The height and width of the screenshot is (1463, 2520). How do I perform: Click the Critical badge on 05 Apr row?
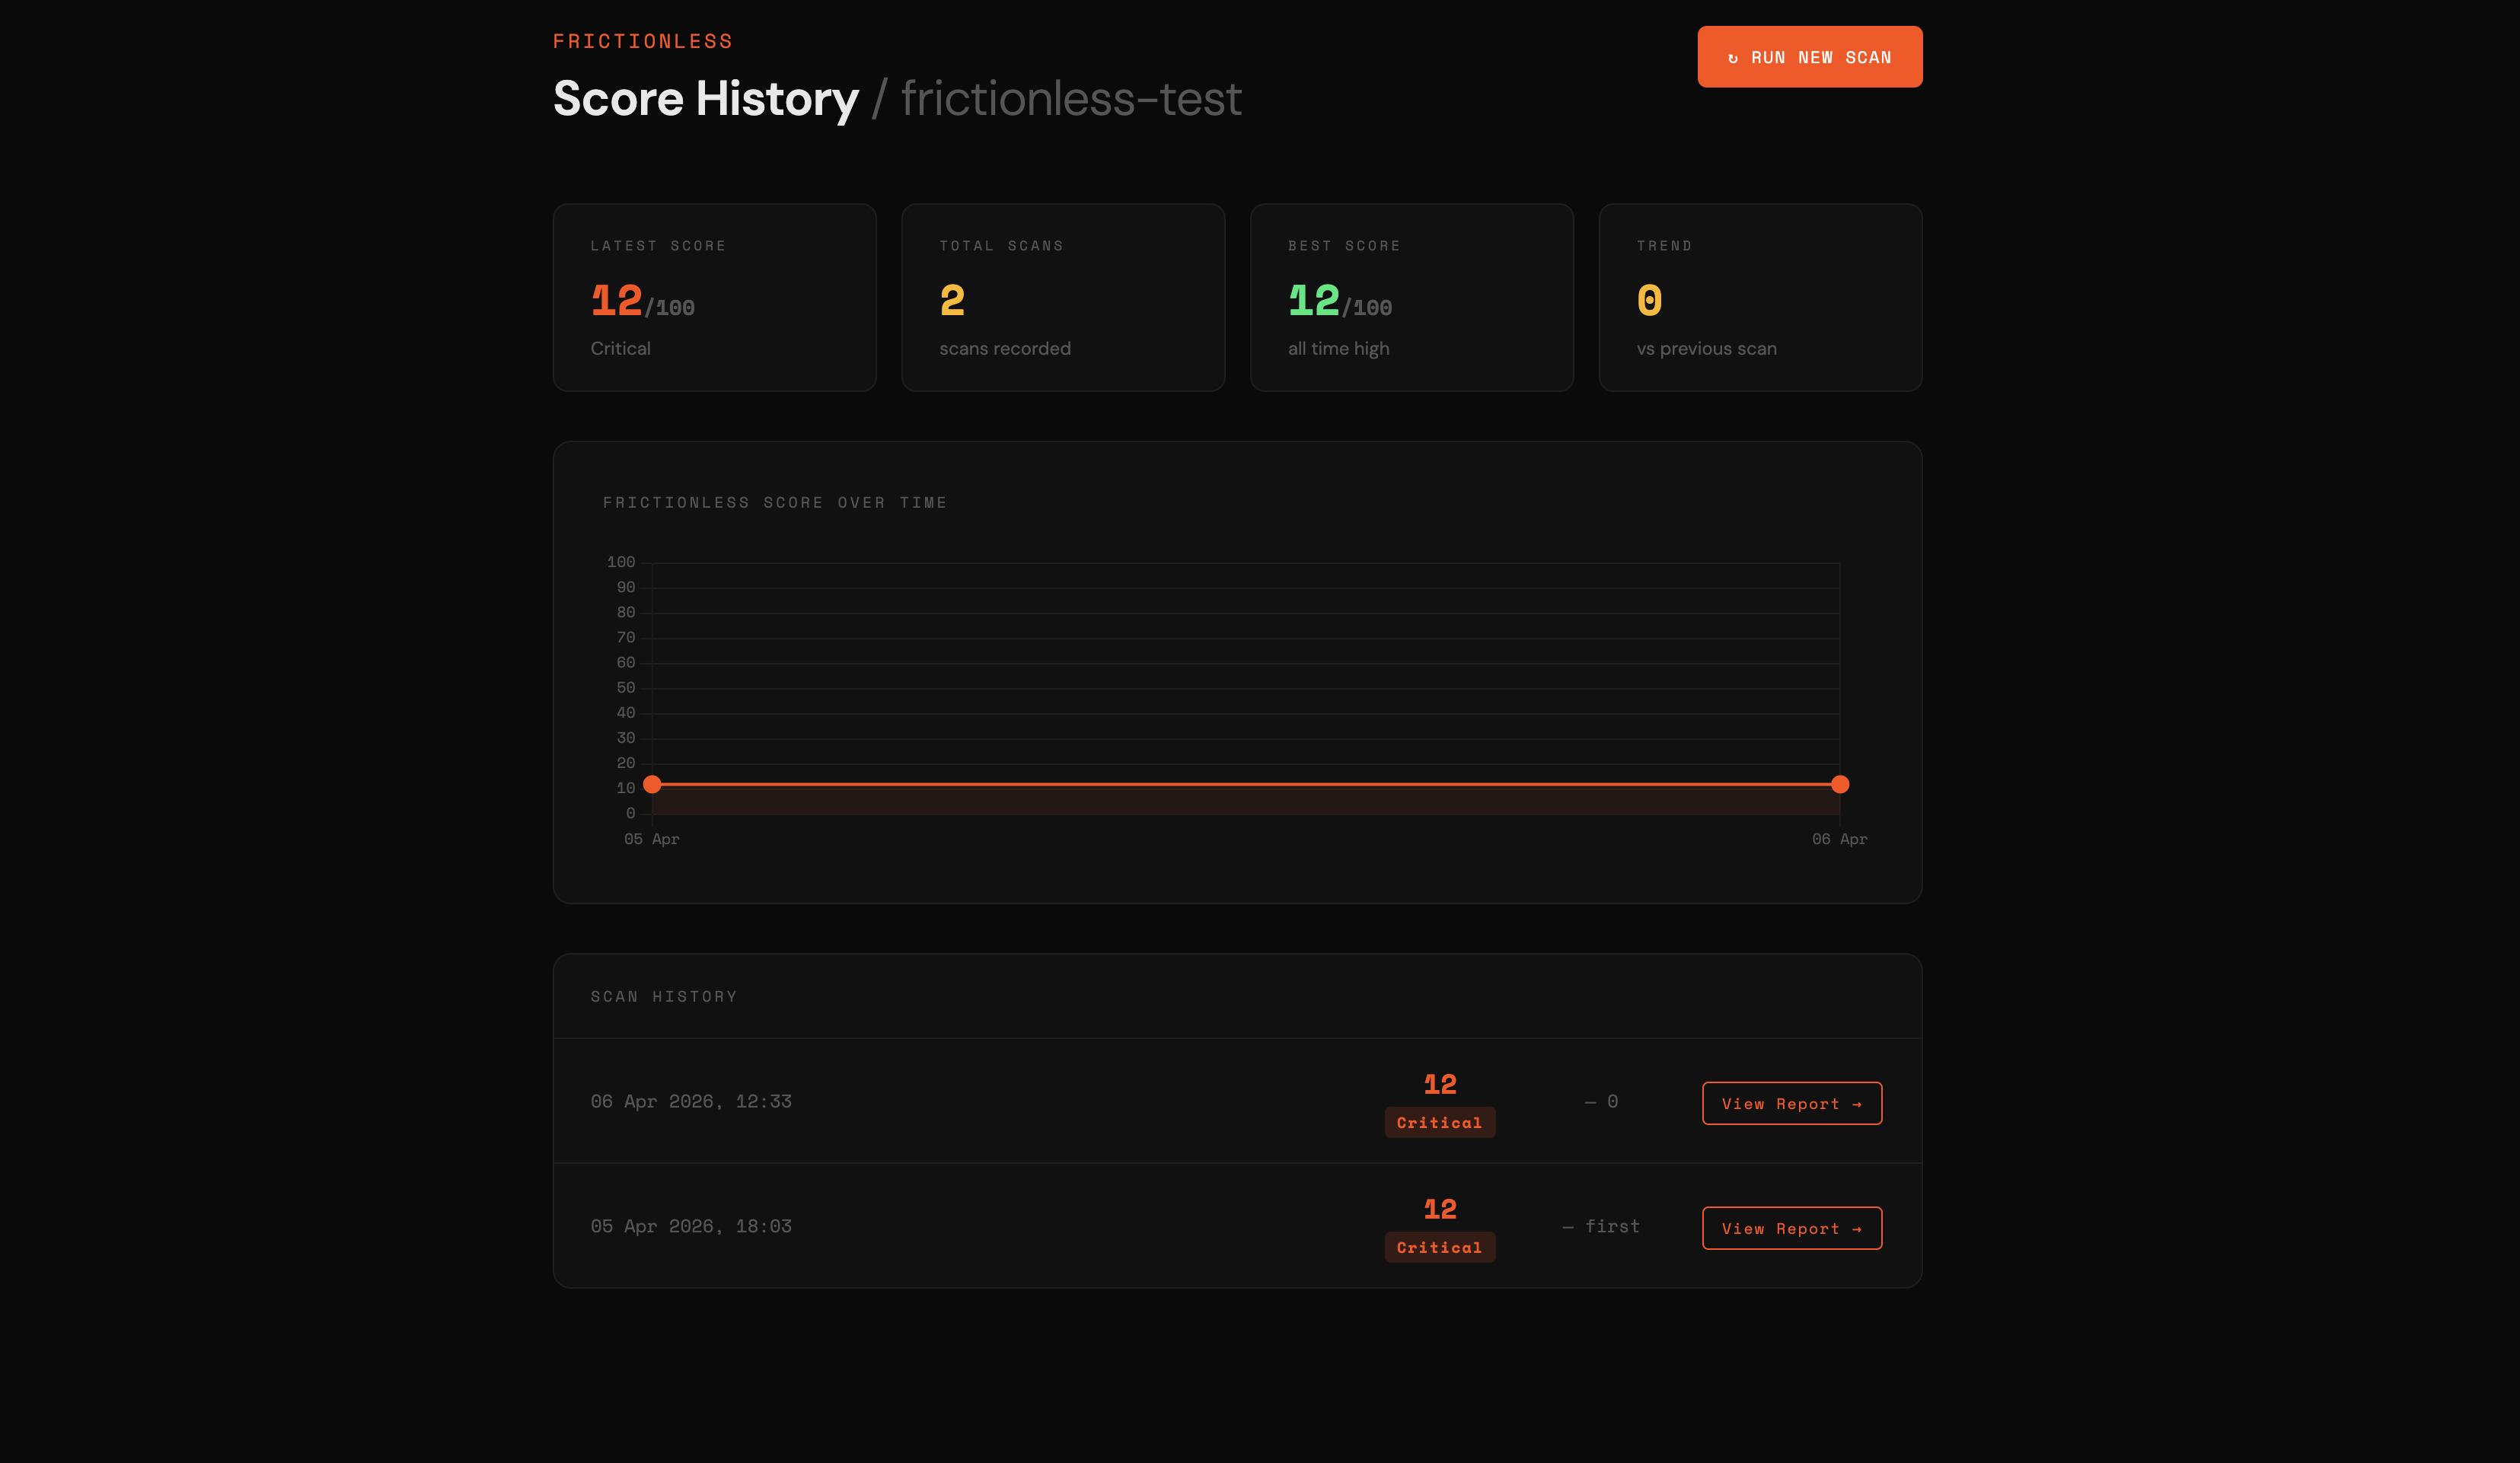click(1439, 1247)
